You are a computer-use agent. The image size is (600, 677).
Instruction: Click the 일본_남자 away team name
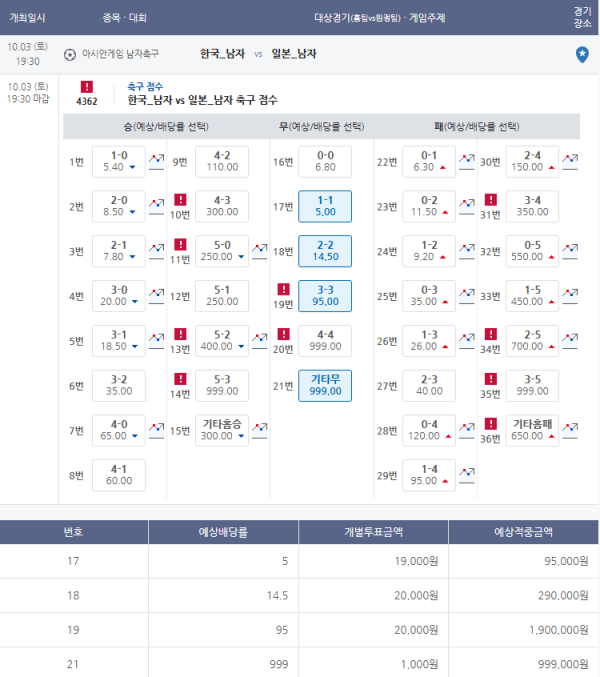294,54
